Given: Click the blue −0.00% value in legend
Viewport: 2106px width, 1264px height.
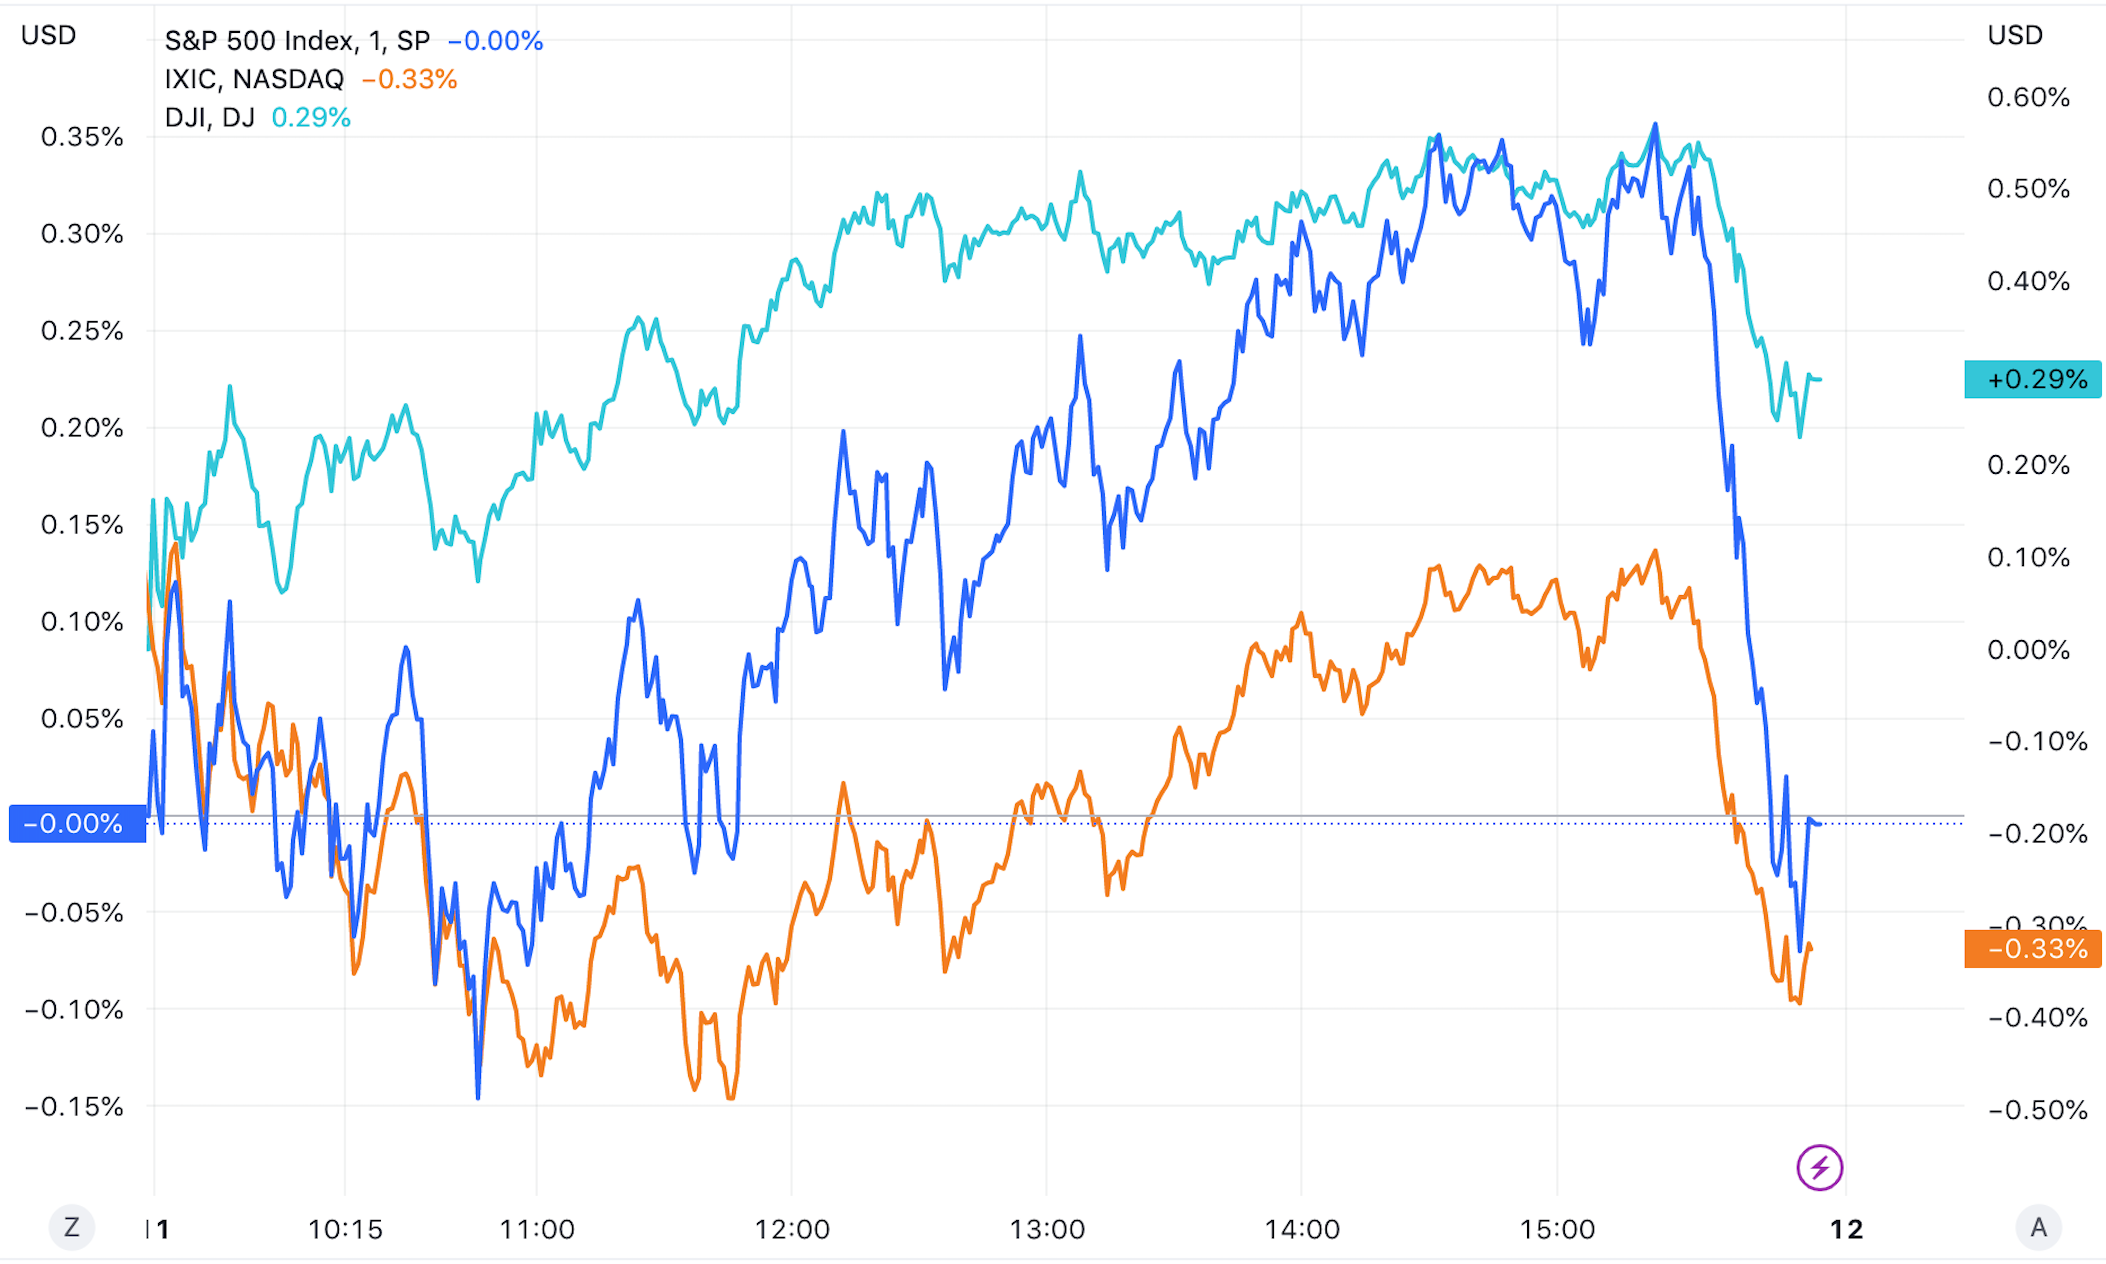Looking at the screenshot, I should [495, 41].
